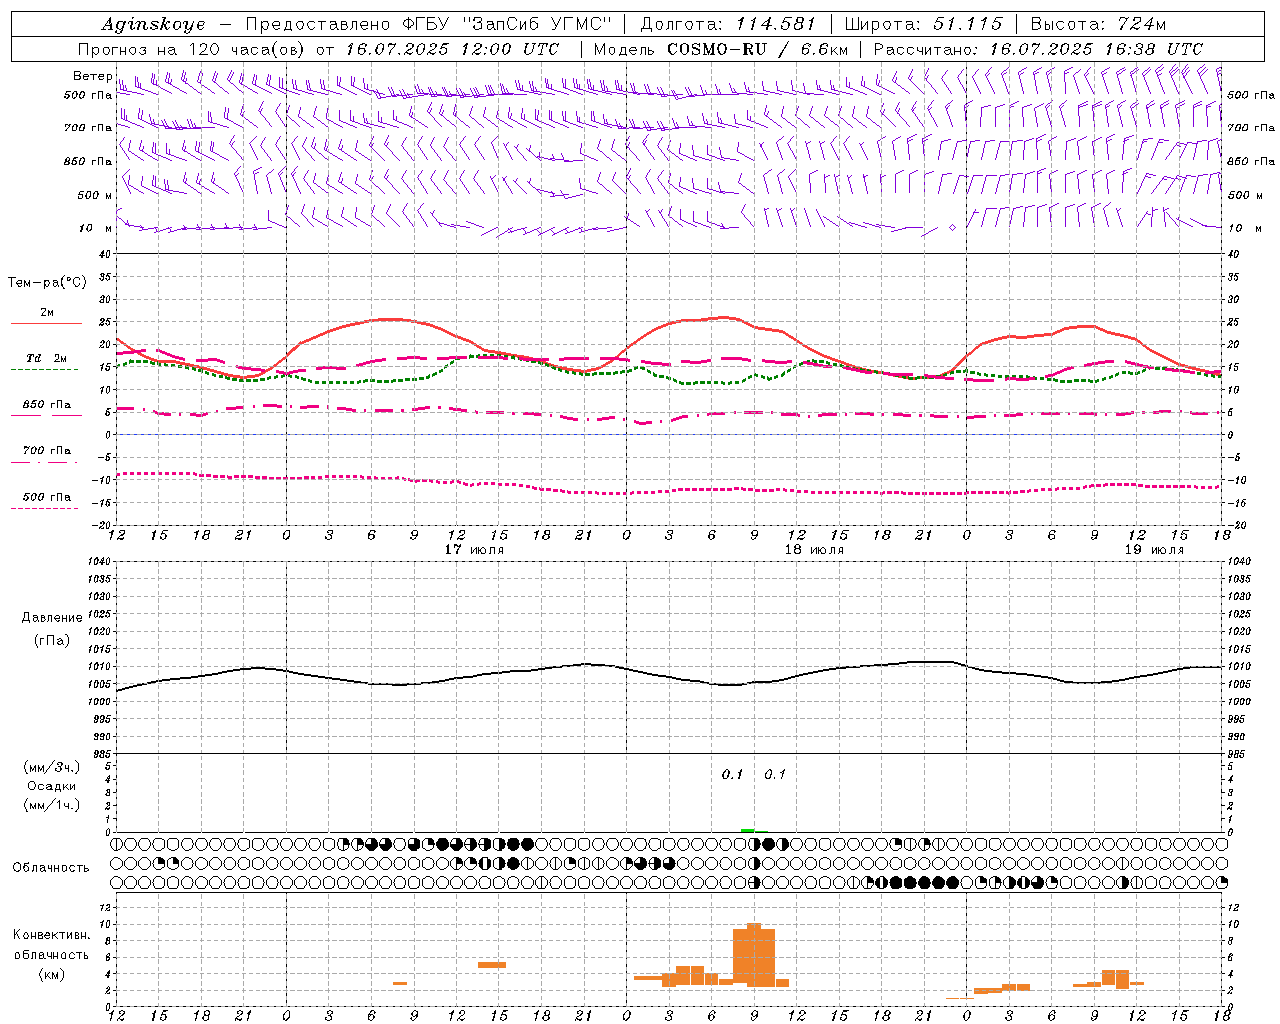This screenshot has height=1024, width=1280.
Task: Click "Рассчитано: 16.07.2025 16:38 UTC" timestamp
Action: [1038, 49]
